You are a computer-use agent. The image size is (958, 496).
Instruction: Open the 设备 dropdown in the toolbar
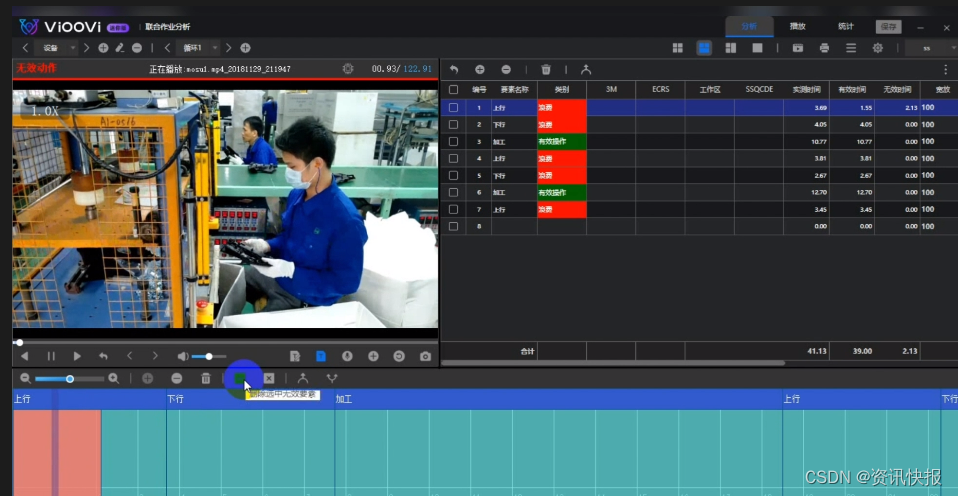pyautogui.click(x=56, y=48)
